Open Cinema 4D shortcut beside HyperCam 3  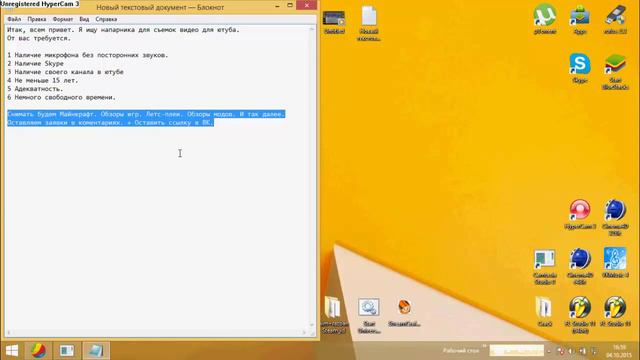(615, 217)
